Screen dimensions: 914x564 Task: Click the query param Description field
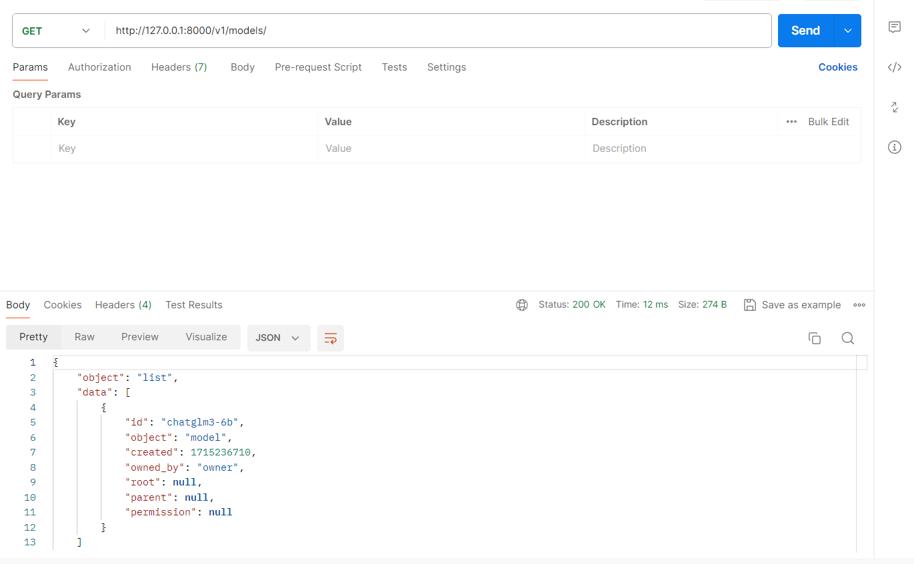(722, 149)
